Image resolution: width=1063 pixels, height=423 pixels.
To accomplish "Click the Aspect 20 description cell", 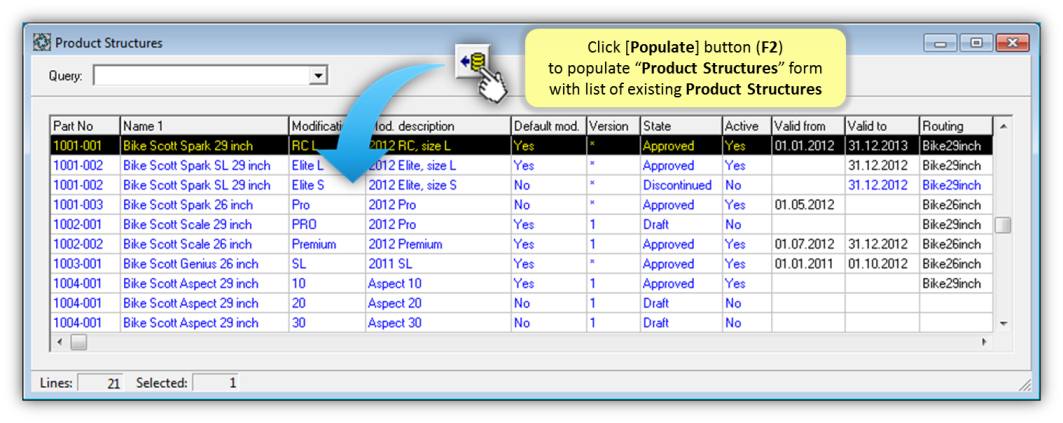I will (438, 303).
